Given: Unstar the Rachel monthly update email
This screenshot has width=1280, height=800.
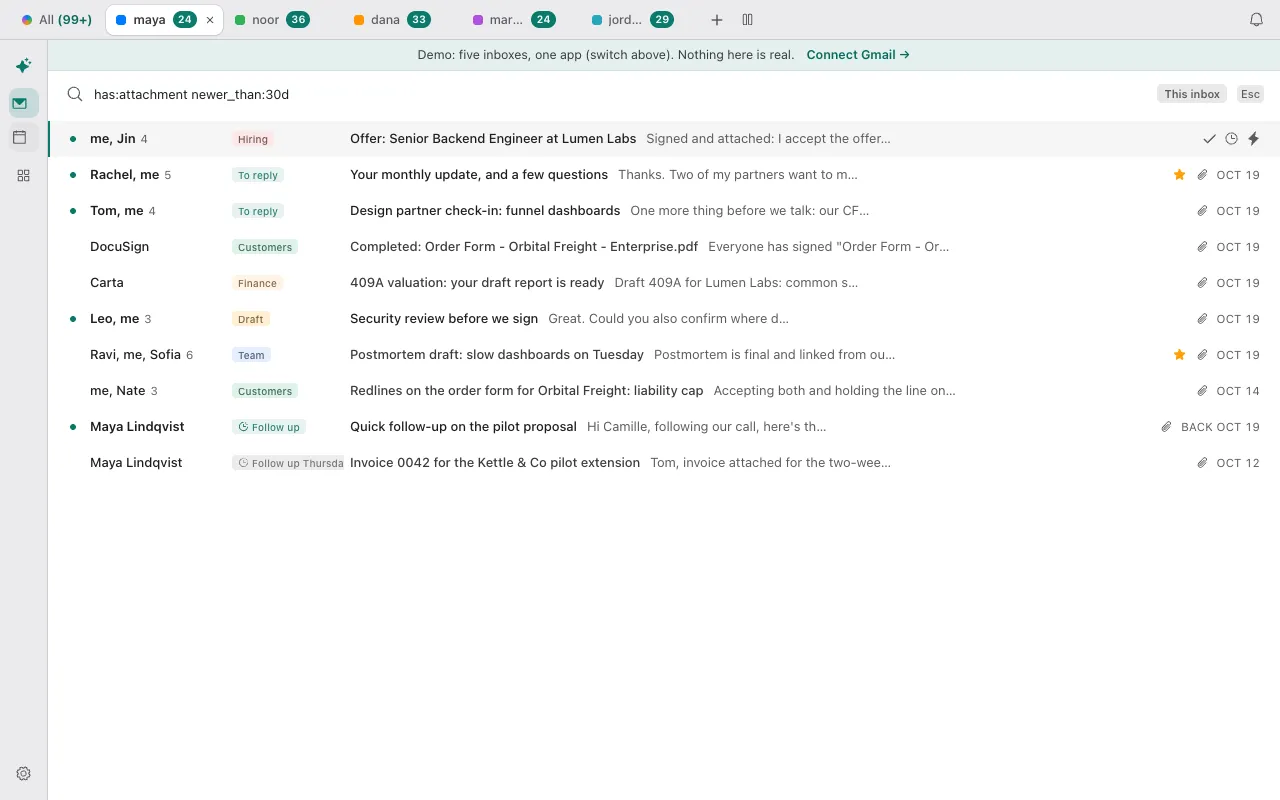Looking at the screenshot, I should coord(1180,175).
